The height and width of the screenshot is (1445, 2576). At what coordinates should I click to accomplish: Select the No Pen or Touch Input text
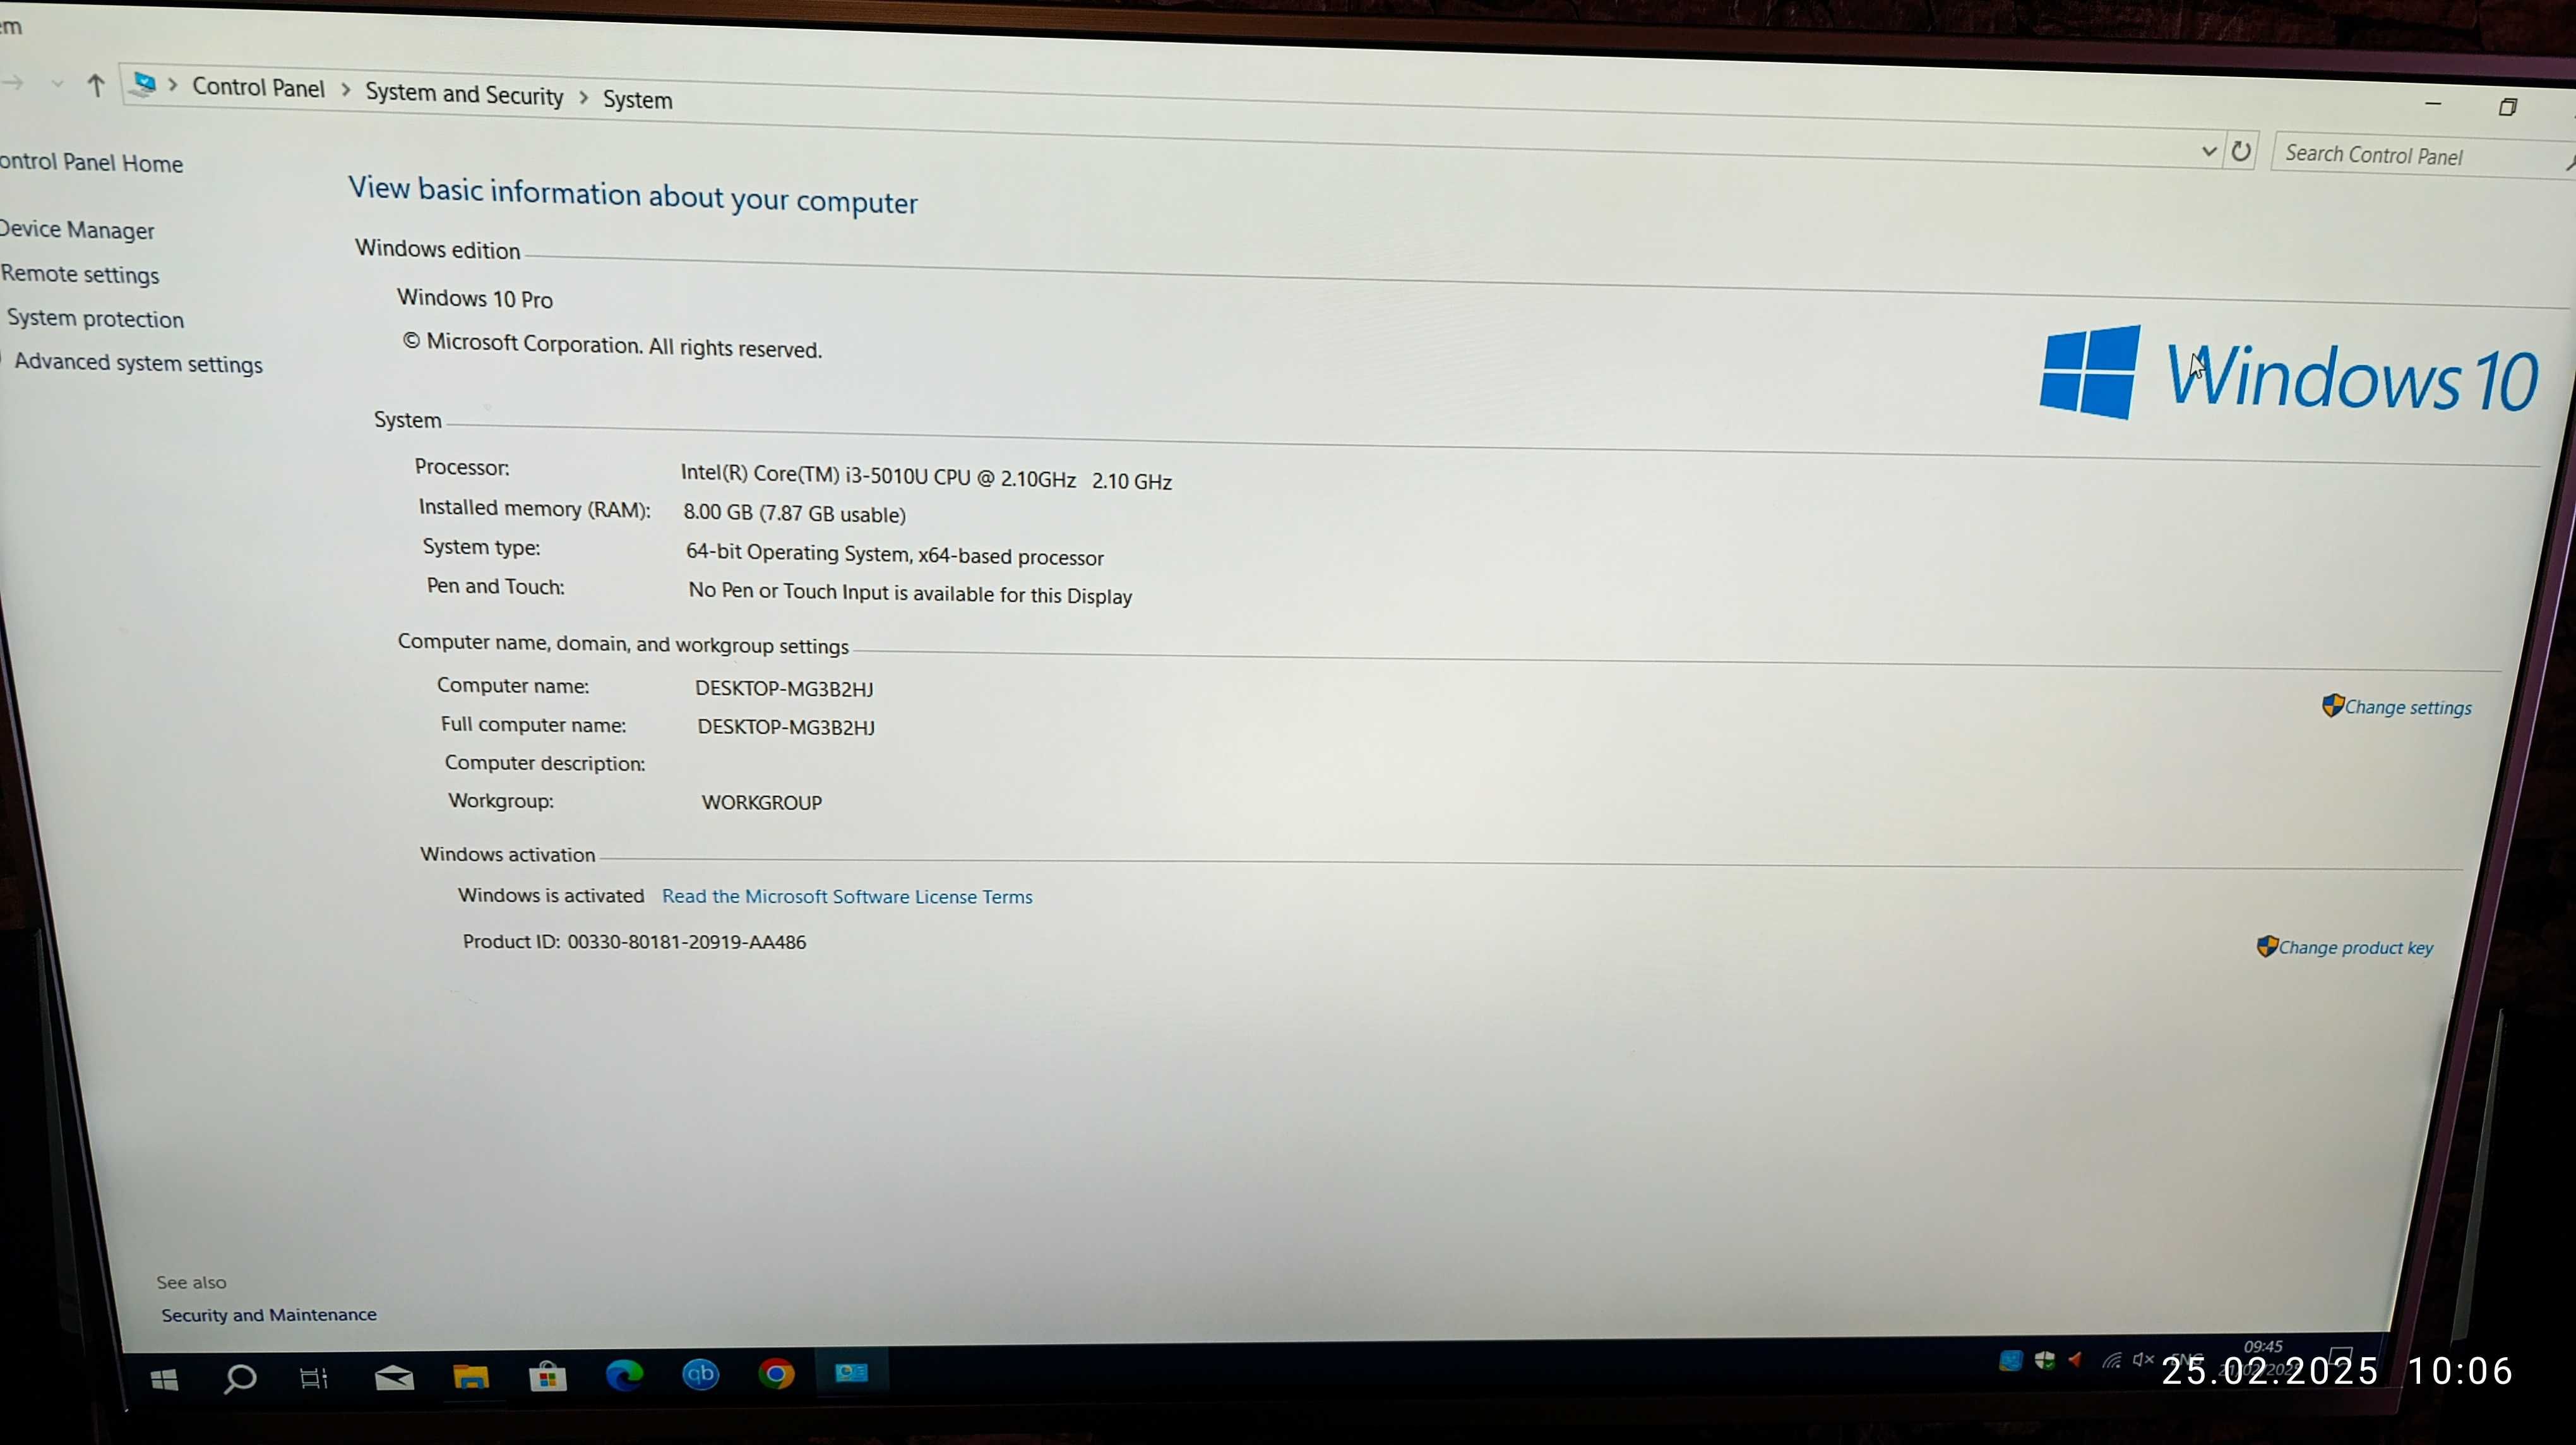910,593
